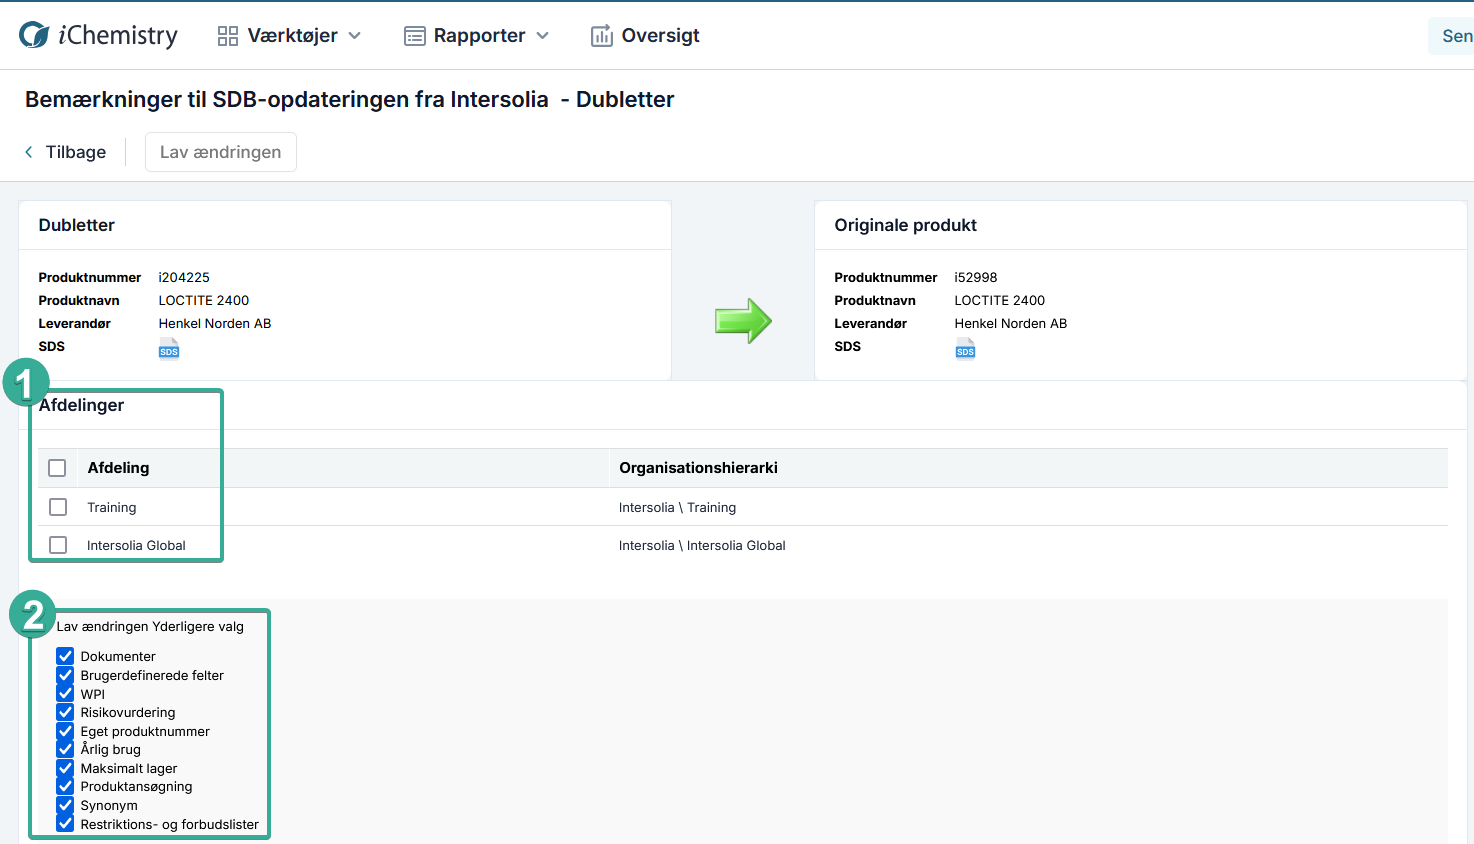Uncheck Restriktions- og forbudslister option

click(65, 824)
